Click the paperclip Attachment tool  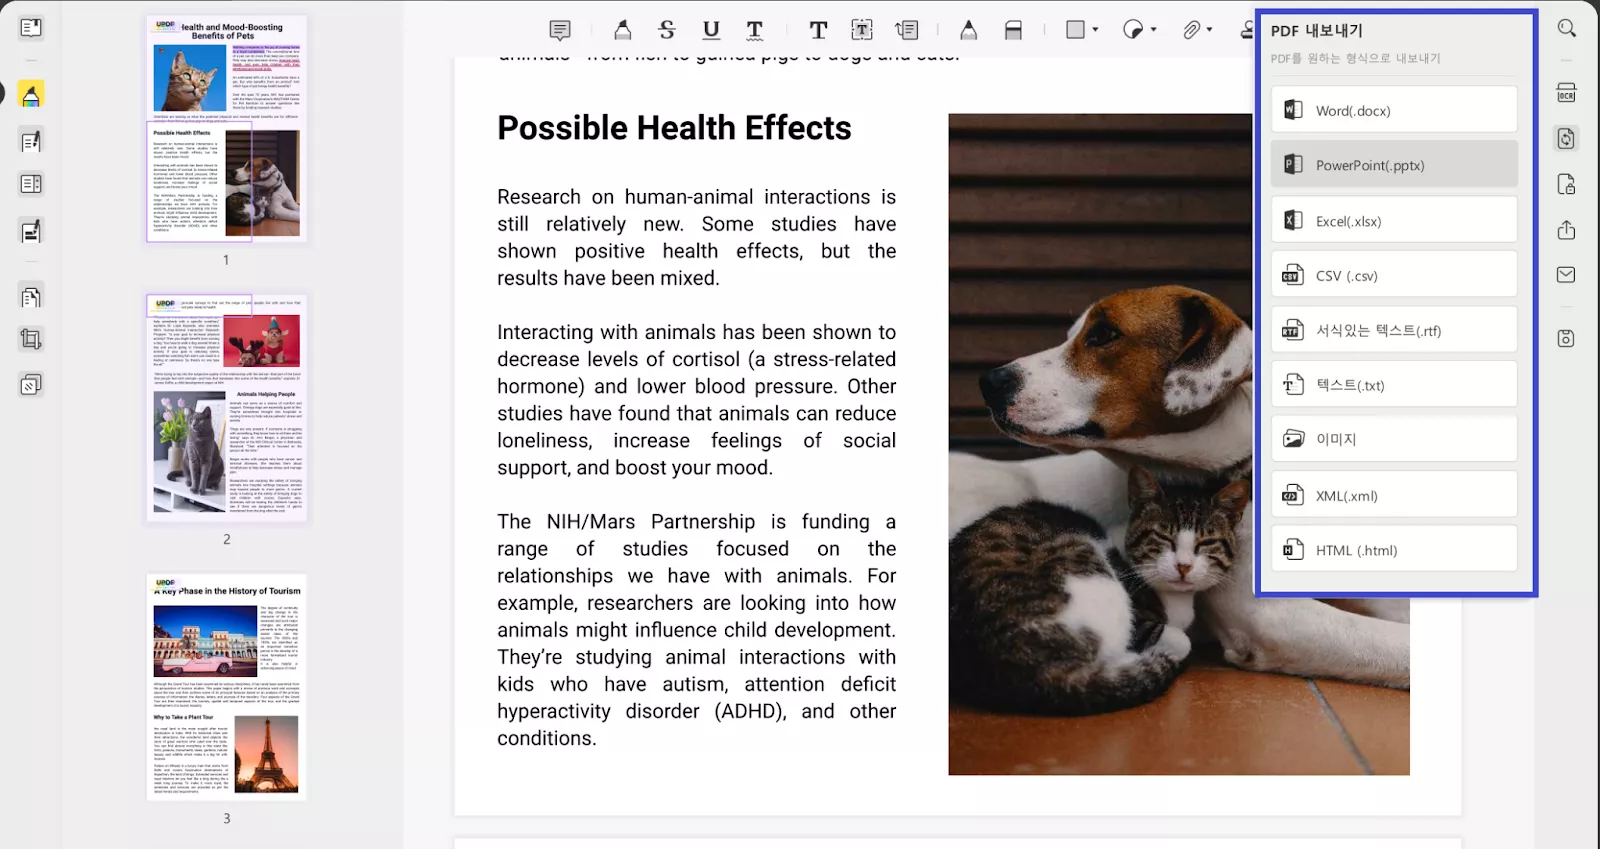[1191, 30]
